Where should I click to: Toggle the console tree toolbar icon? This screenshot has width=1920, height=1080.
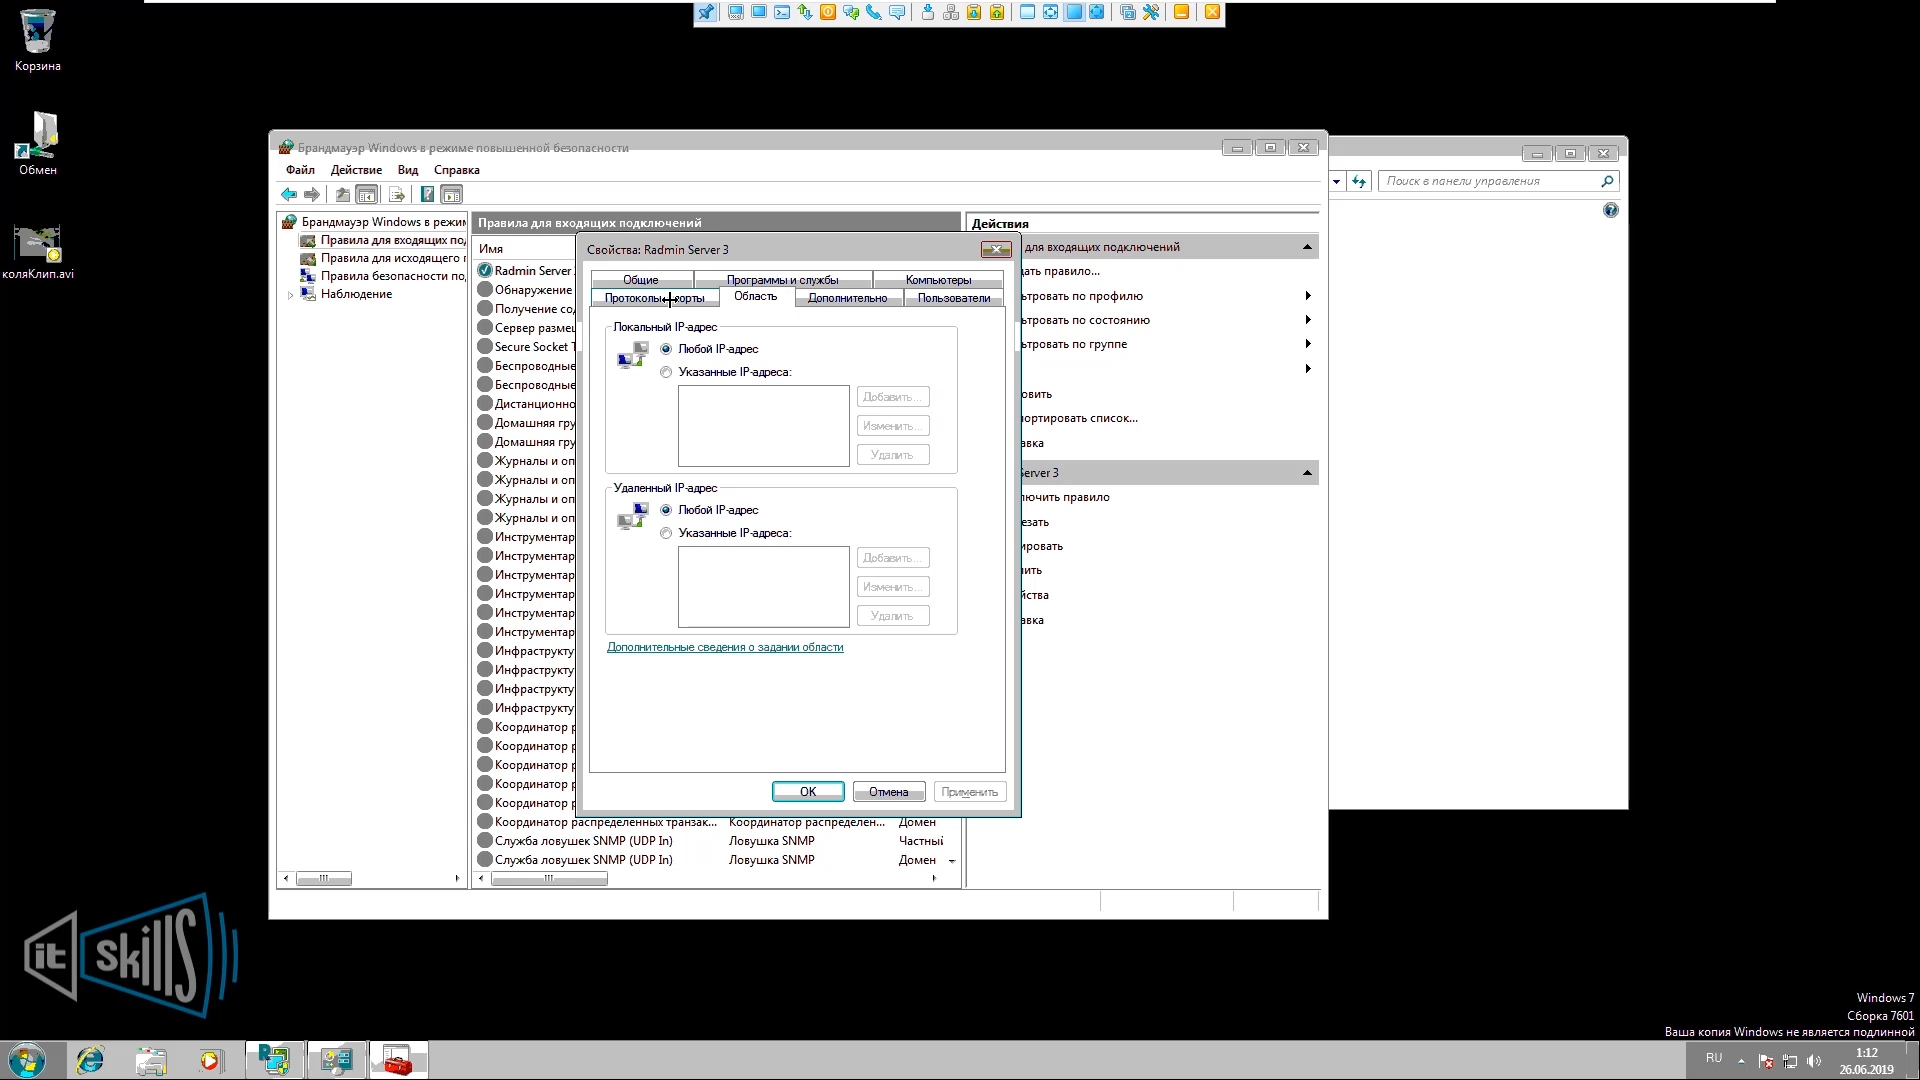(367, 194)
